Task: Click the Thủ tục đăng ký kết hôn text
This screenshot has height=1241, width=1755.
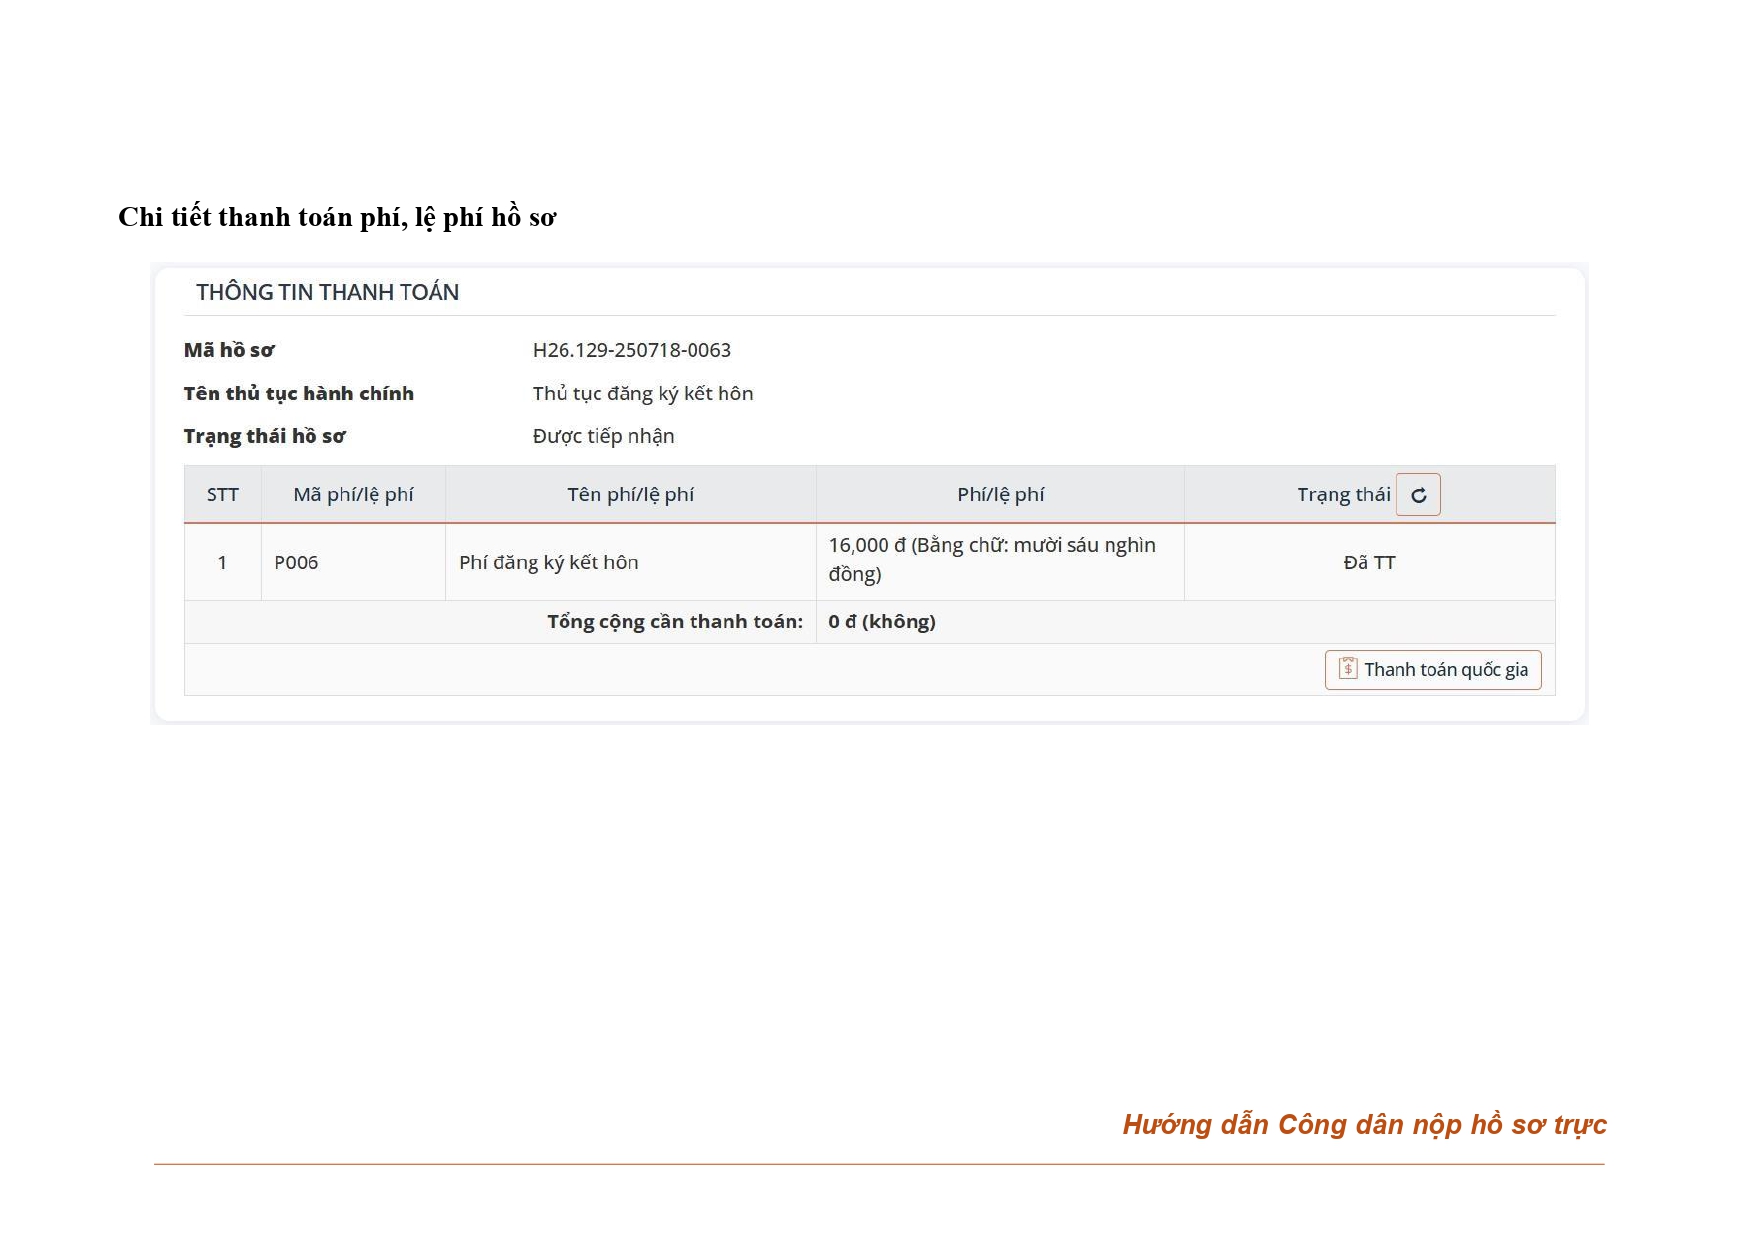Action: tap(642, 394)
